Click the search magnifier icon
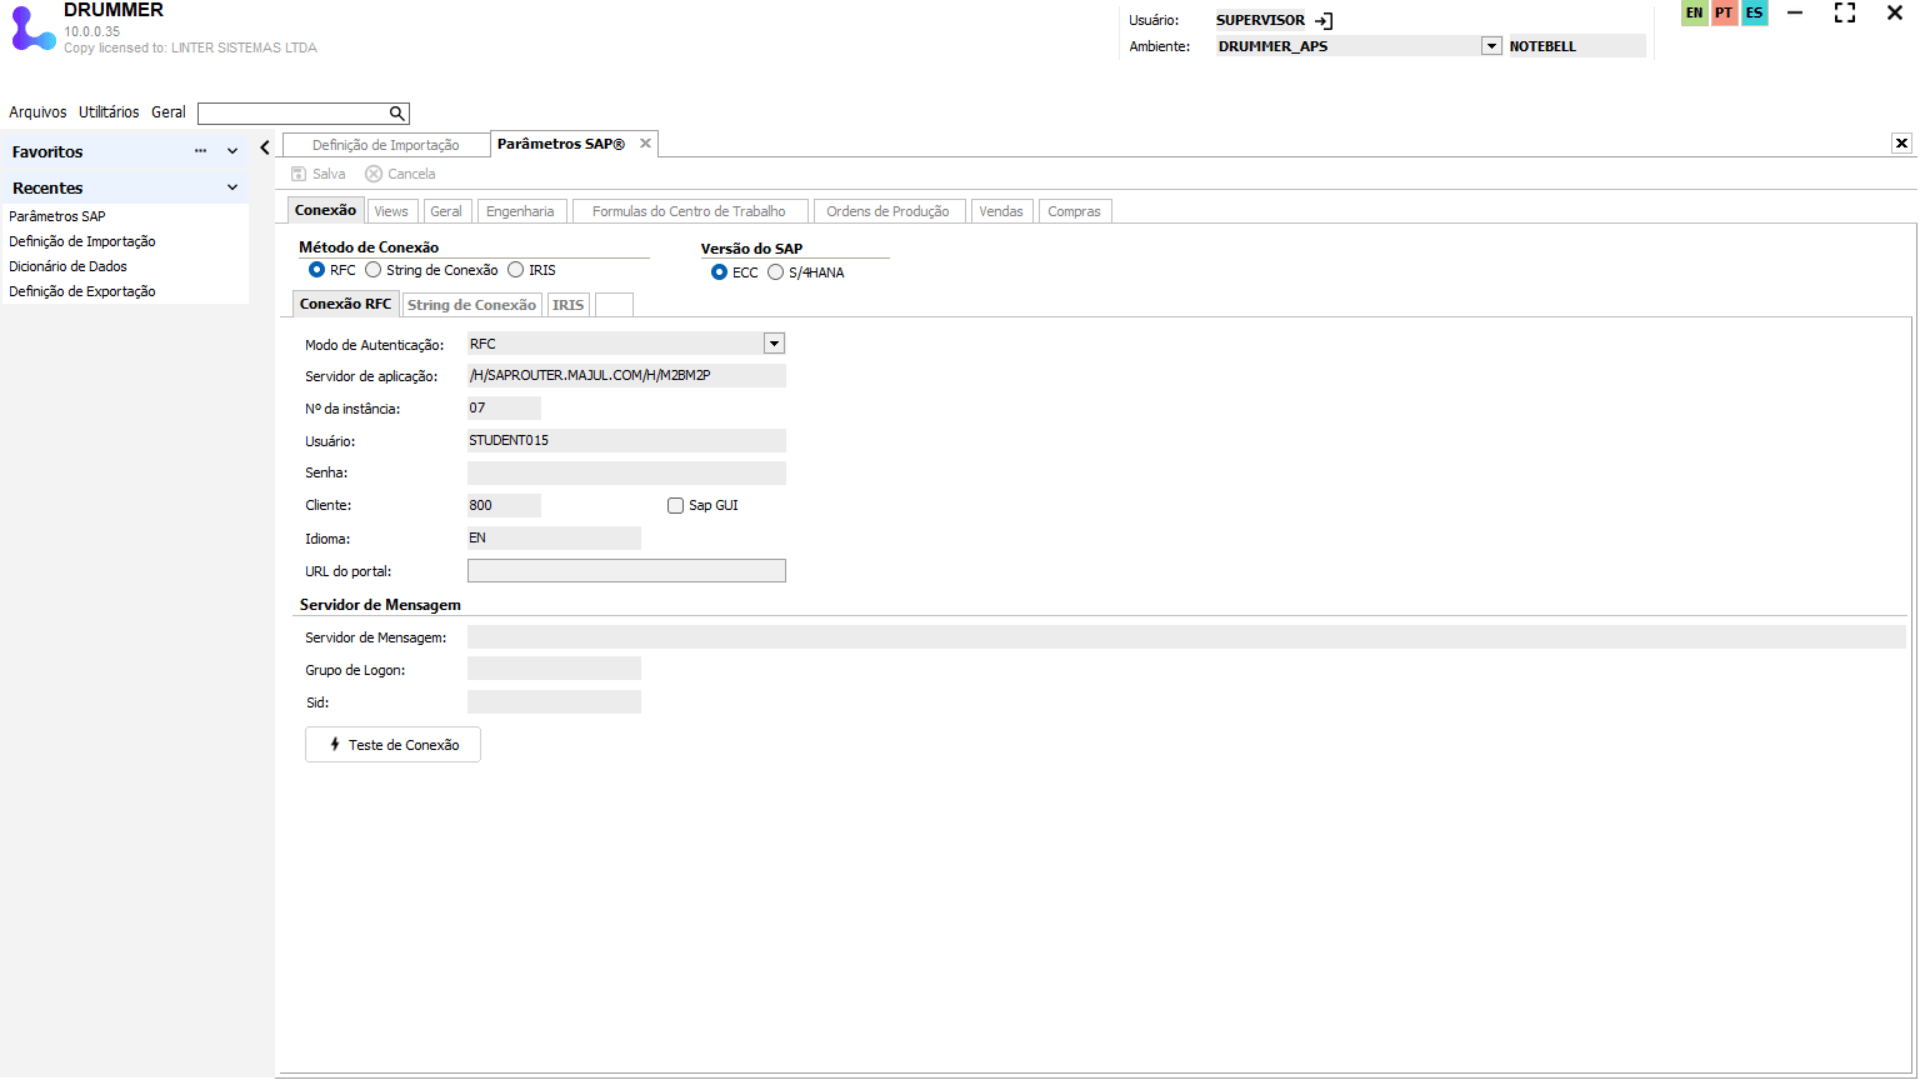Screen dimensions: 1920x1080 (x=397, y=113)
